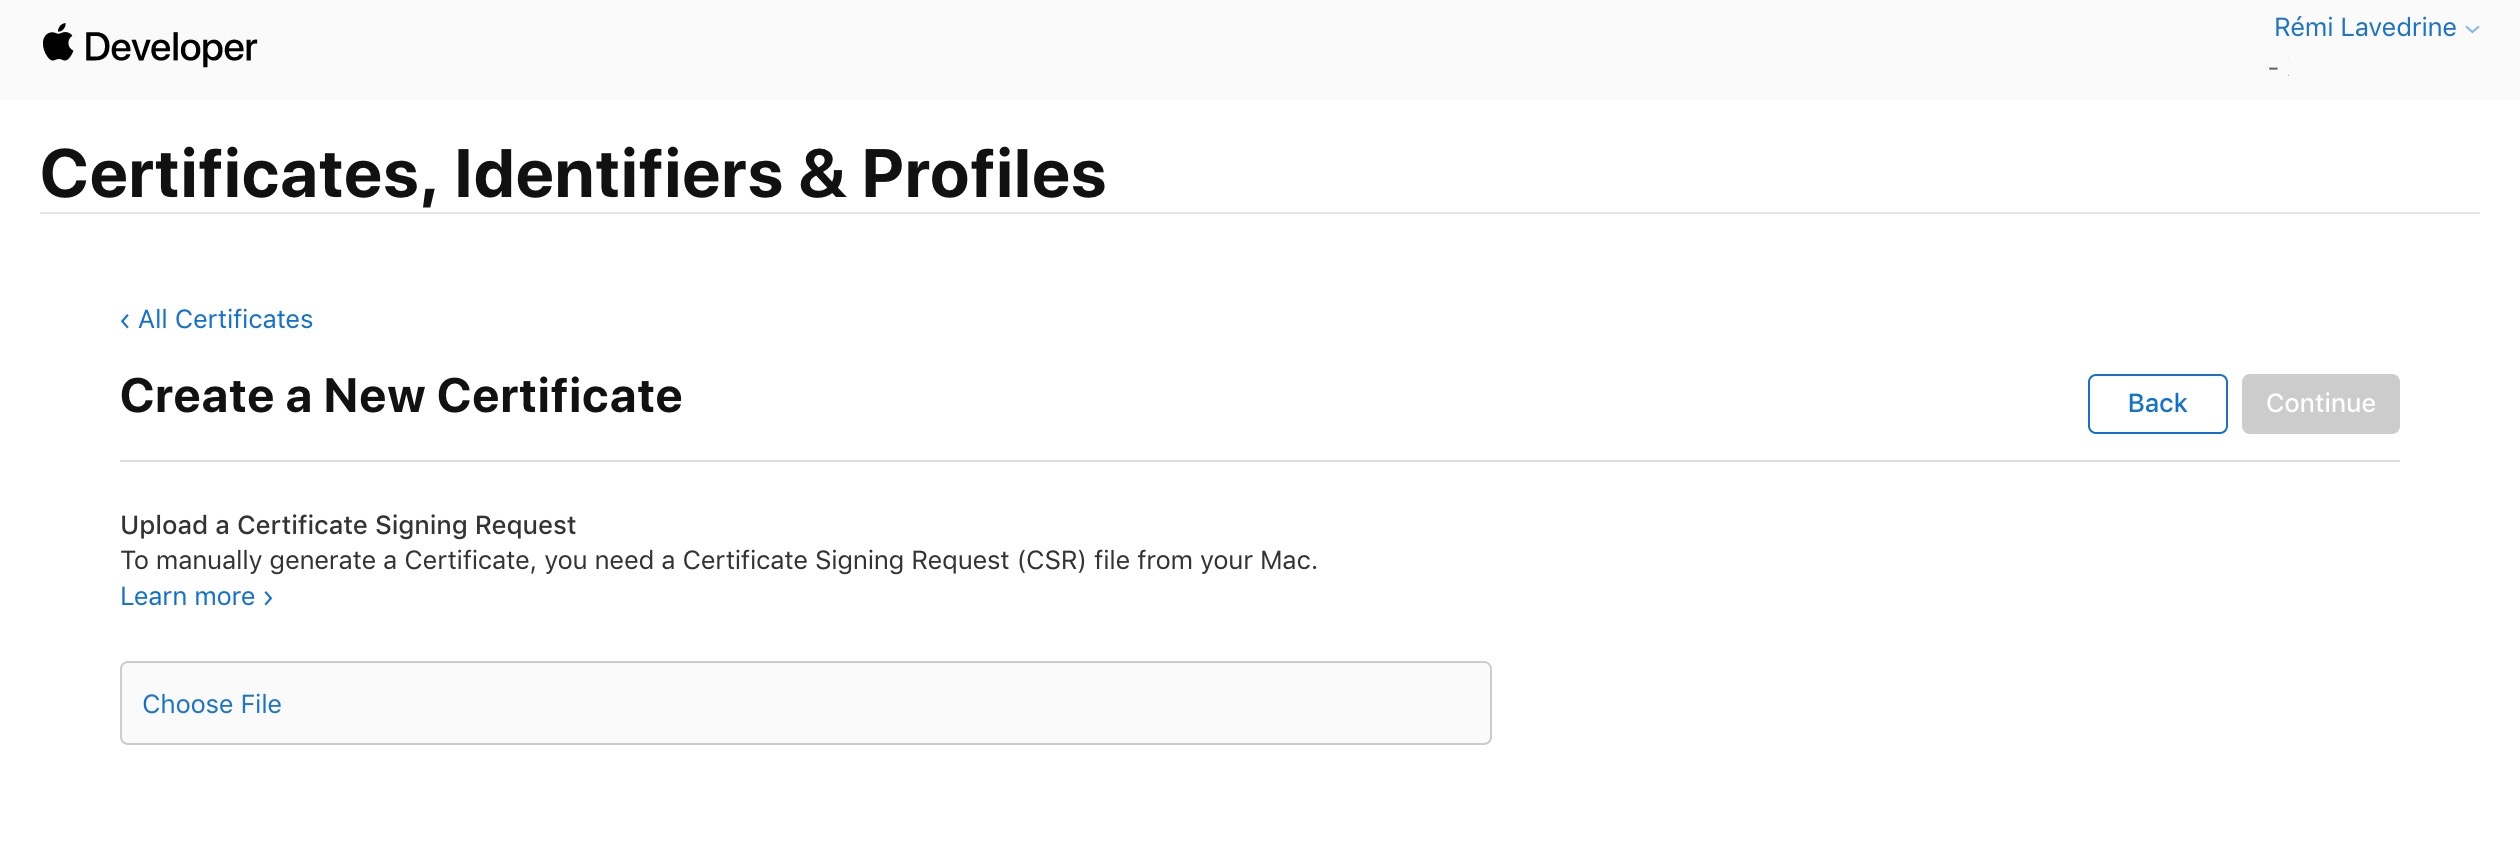The width and height of the screenshot is (2520, 850).
Task: Click the empty area of the file upload field
Action: click(x=900, y=703)
